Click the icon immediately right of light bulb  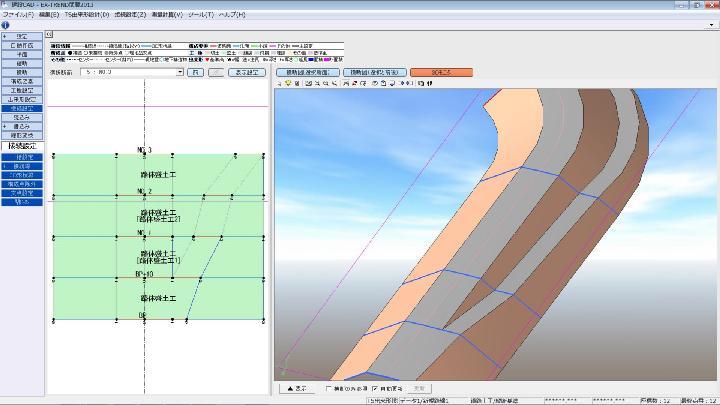tap(298, 83)
